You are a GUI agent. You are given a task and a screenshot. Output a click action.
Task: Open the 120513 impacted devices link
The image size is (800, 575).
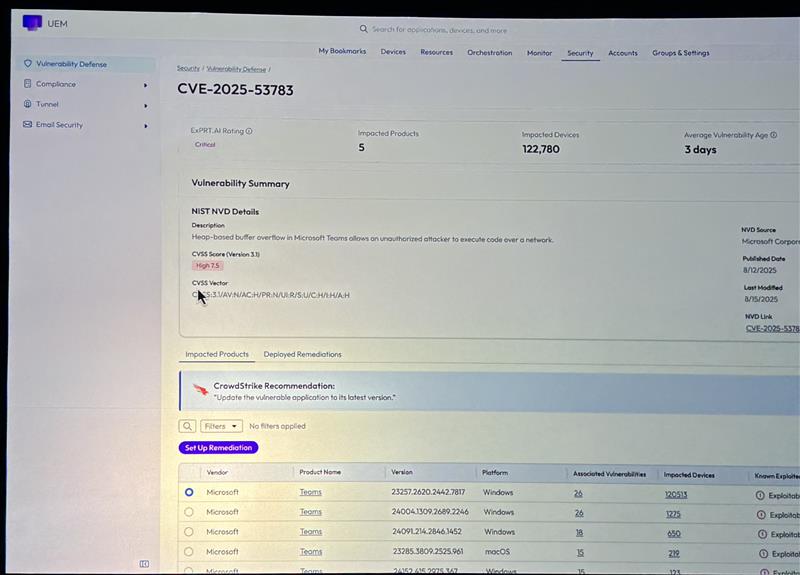(x=676, y=493)
